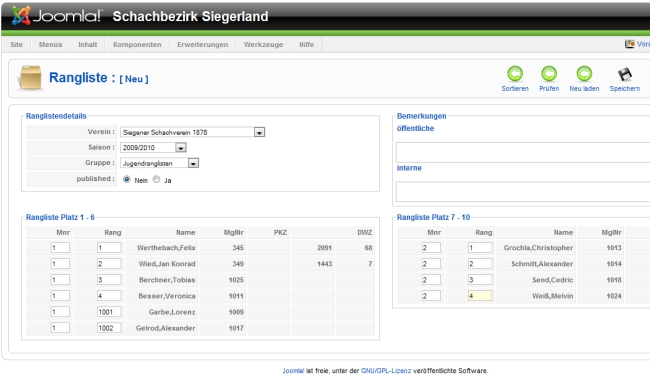Click Mnr field for Send,Cedric
The image size is (650, 375).
coord(431,280)
